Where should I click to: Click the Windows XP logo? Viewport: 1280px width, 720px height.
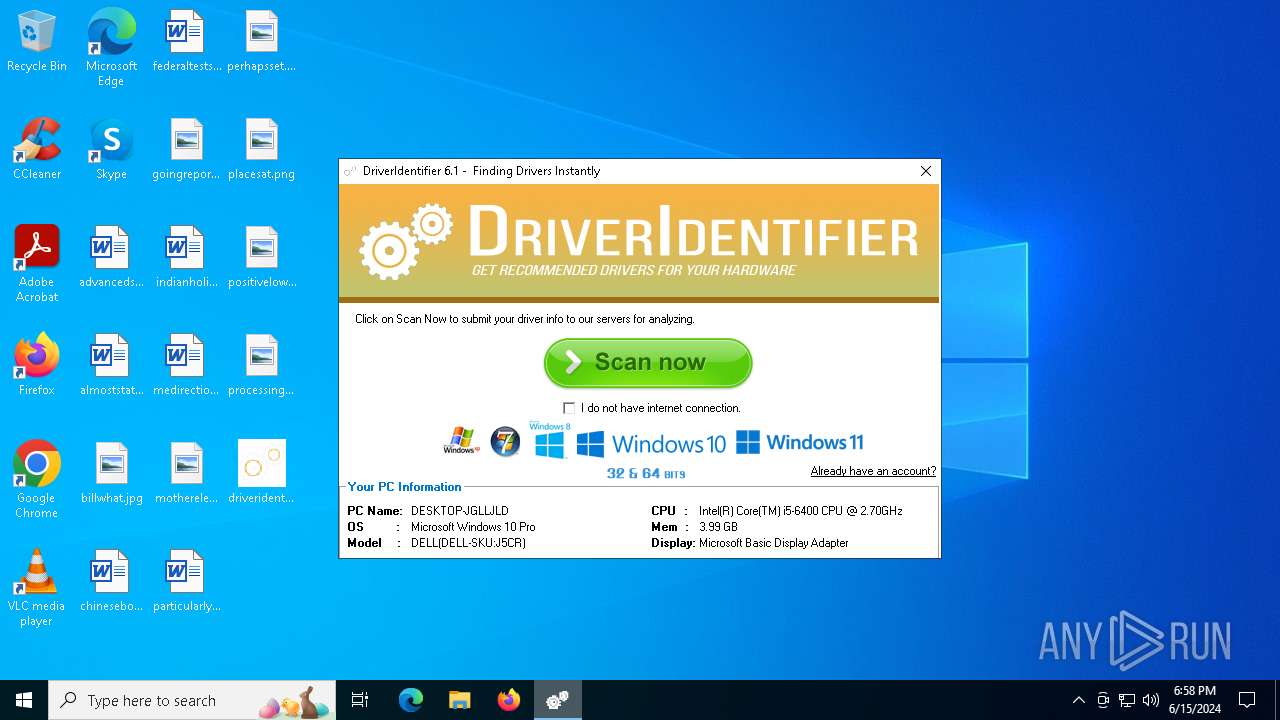point(461,441)
